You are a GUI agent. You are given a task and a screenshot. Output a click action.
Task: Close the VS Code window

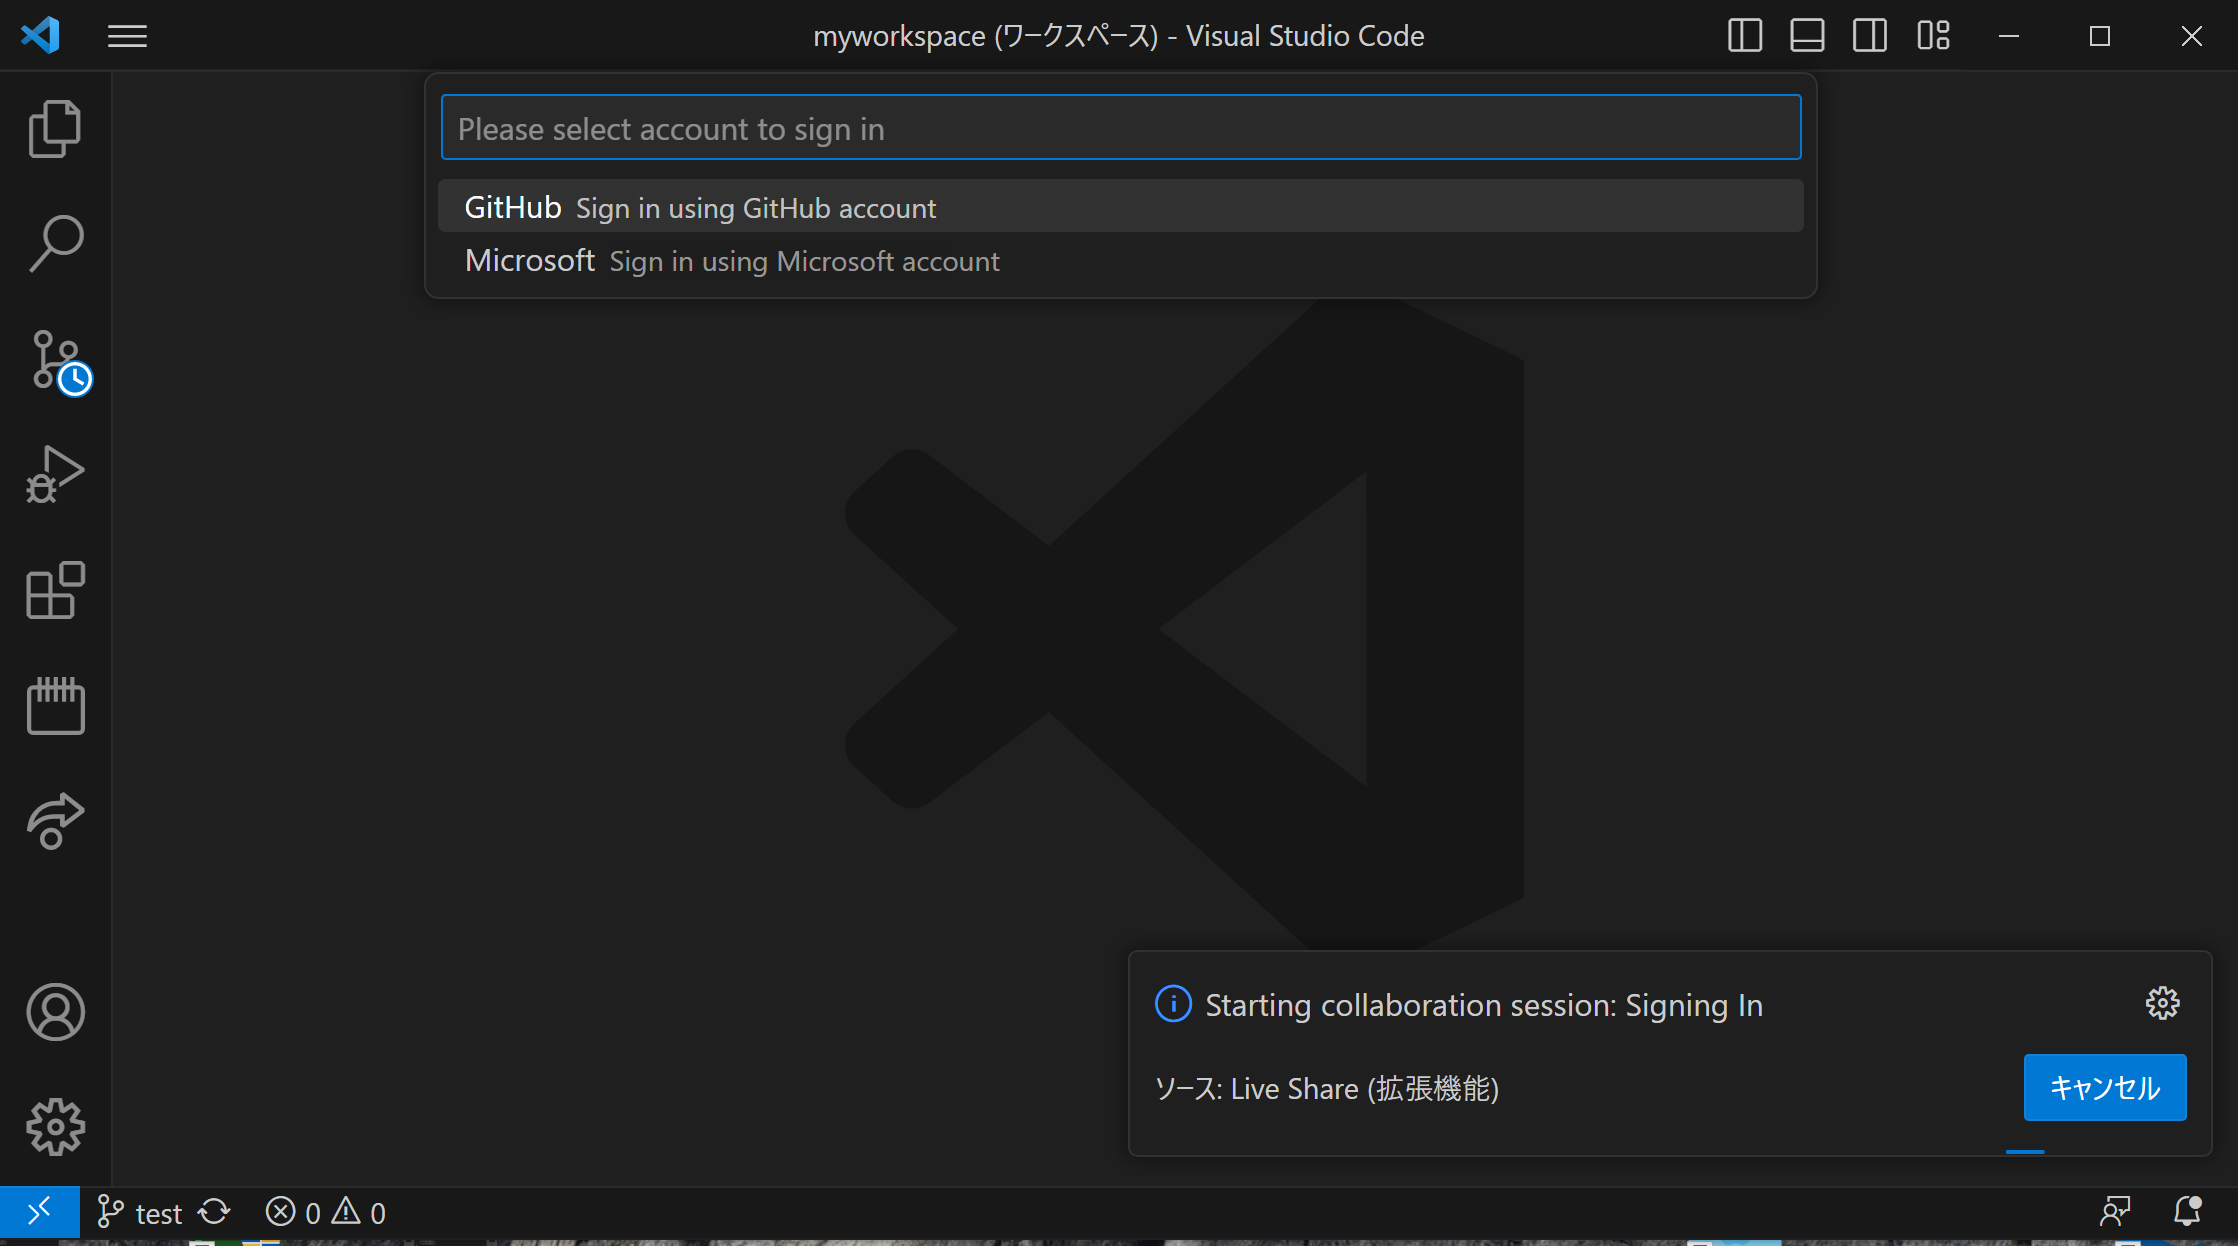(2192, 36)
